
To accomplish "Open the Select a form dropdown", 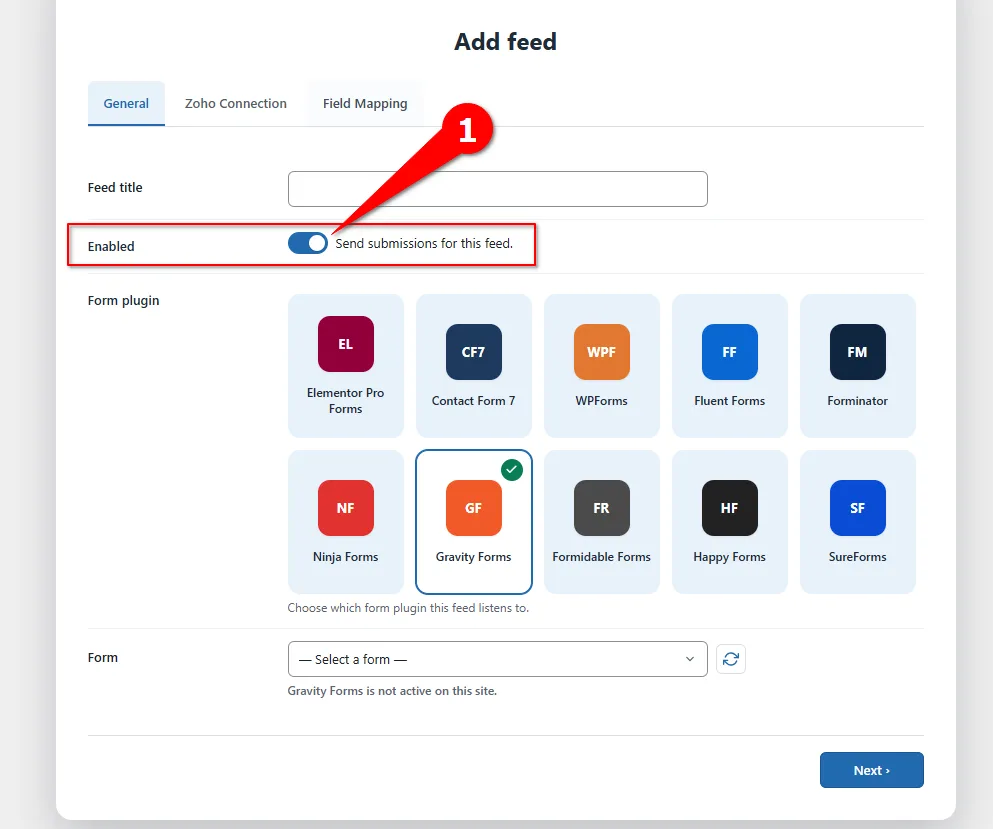I will click(x=497, y=659).
